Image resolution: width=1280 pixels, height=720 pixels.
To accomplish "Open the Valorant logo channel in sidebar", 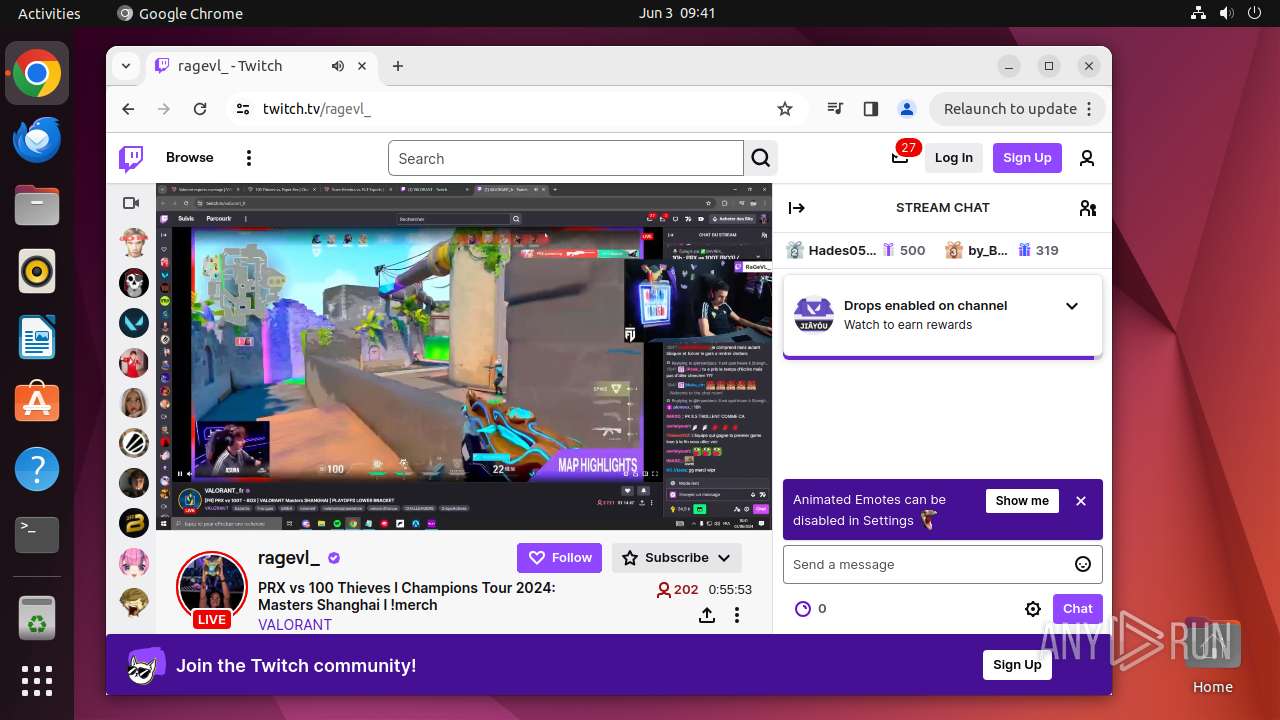I will 134,323.
